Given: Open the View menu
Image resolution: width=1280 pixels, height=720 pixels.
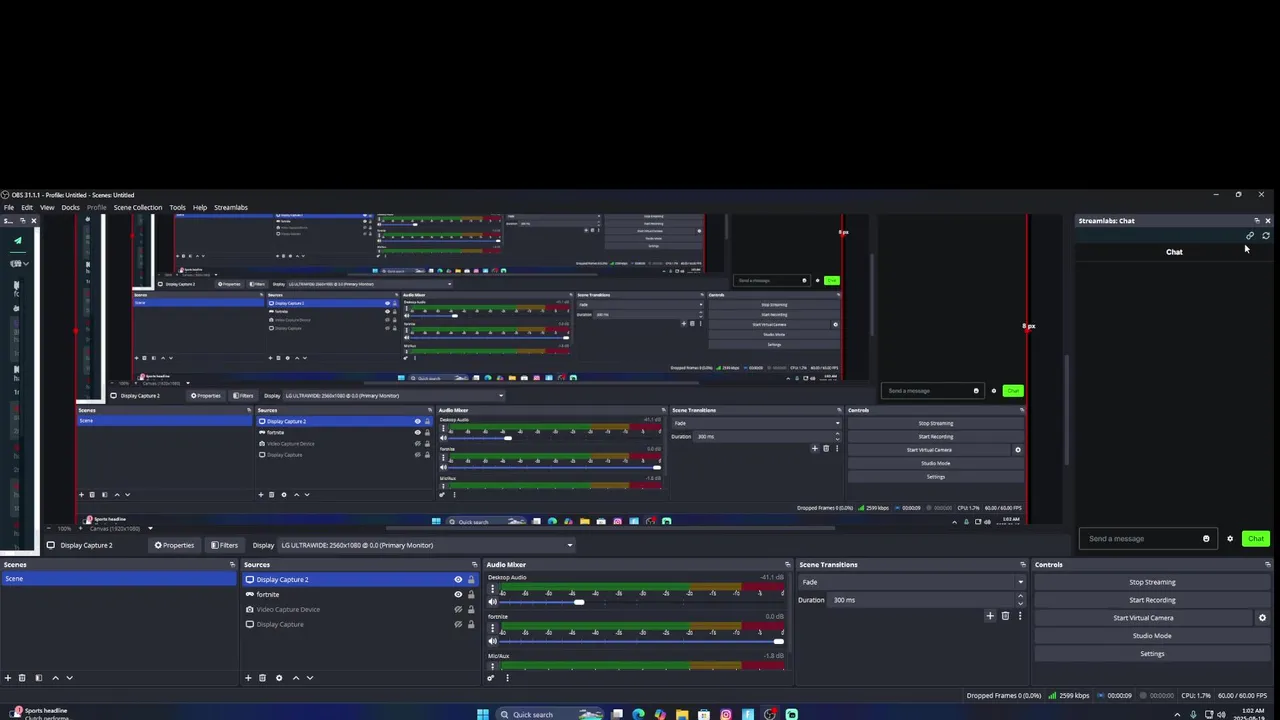Looking at the screenshot, I should (47, 208).
